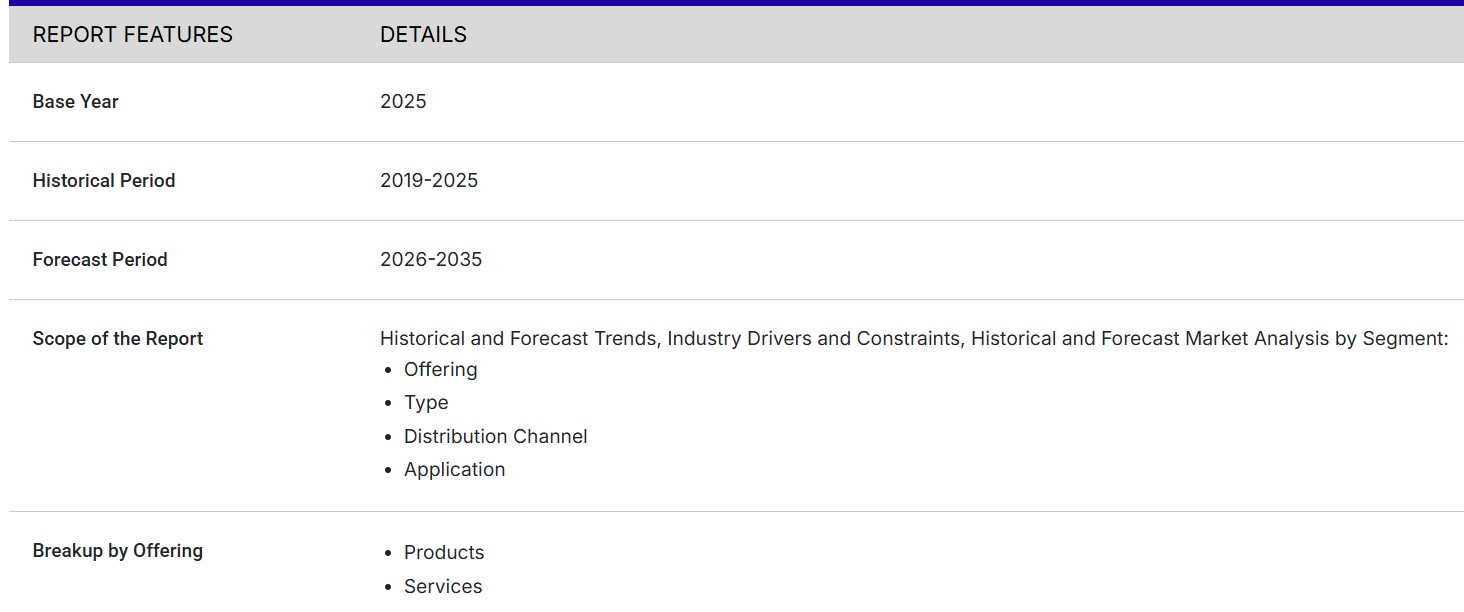Click the Distribution Channel bullet item

tap(495, 437)
